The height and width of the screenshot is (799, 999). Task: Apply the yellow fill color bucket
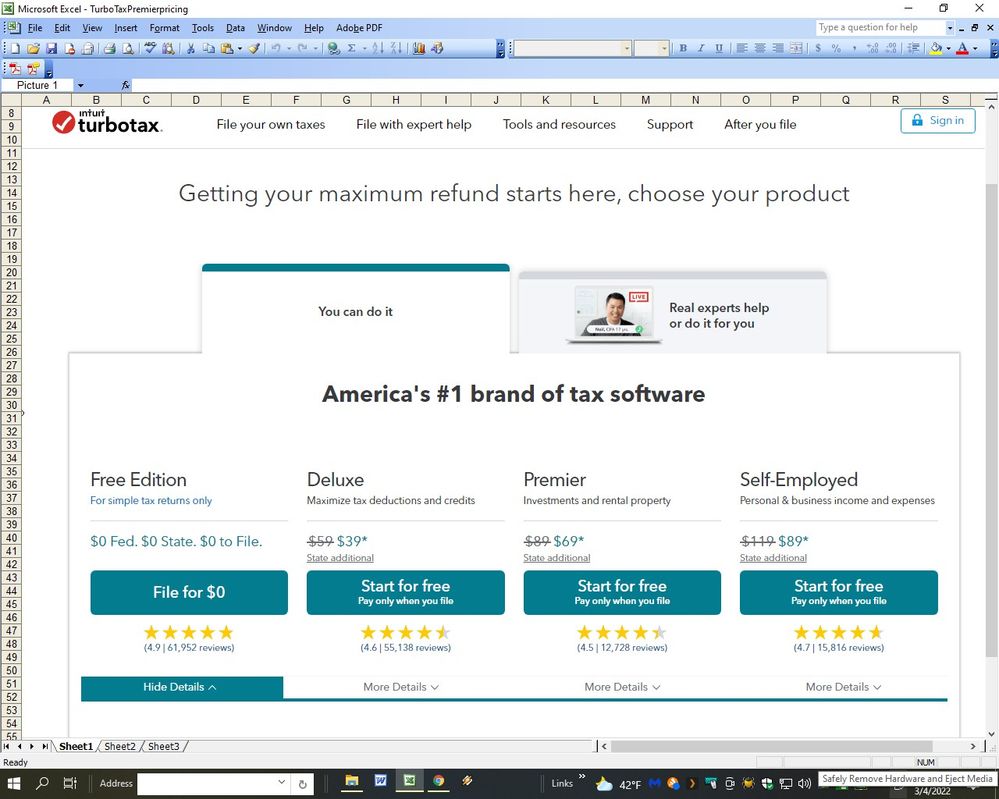(x=935, y=48)
